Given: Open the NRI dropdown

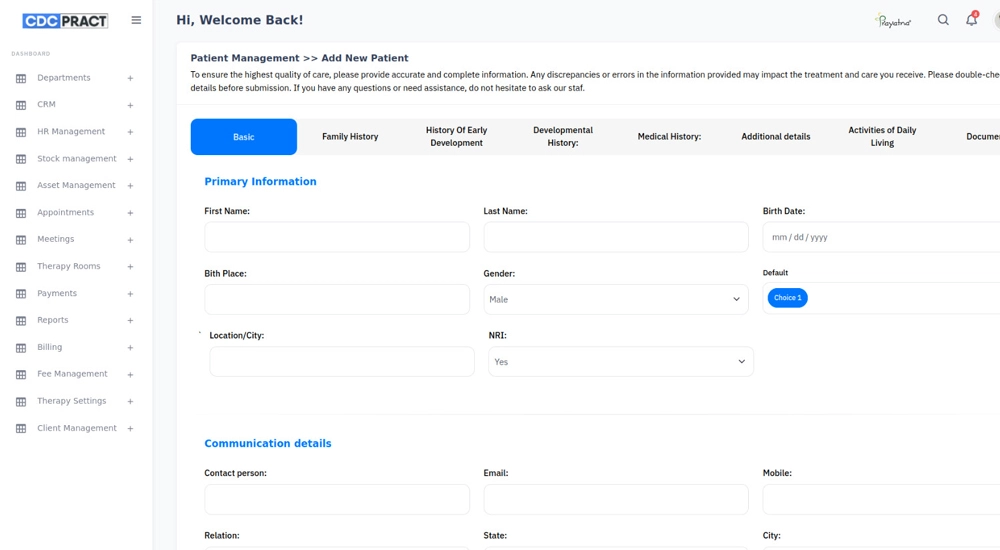Looking at the screenshot, I should pos(620,362).
